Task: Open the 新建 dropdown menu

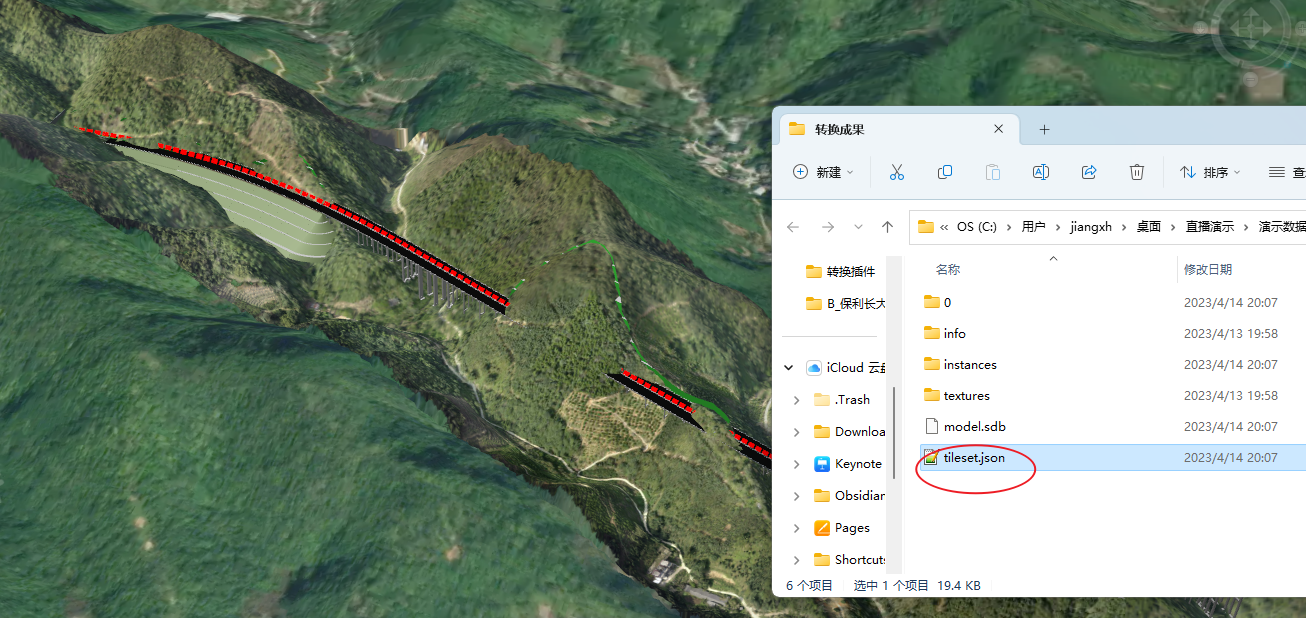Action: (823, 172)
